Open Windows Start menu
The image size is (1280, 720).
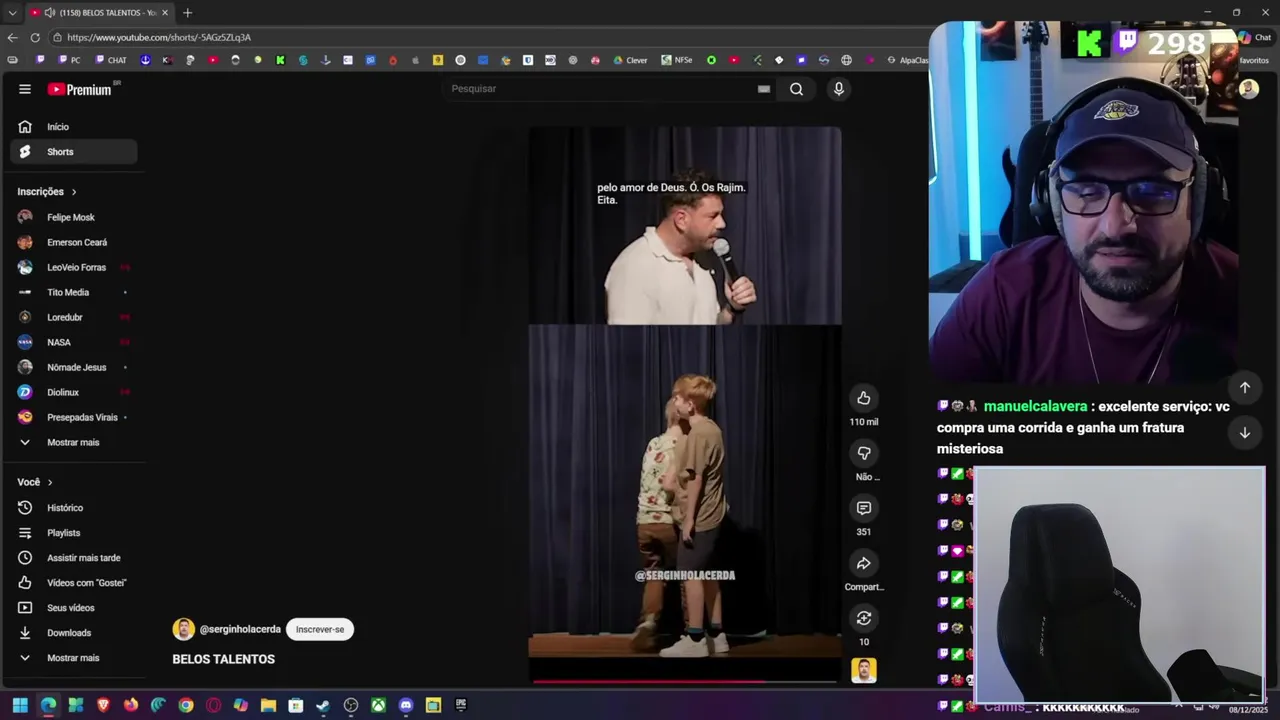(x=20, y=705)
